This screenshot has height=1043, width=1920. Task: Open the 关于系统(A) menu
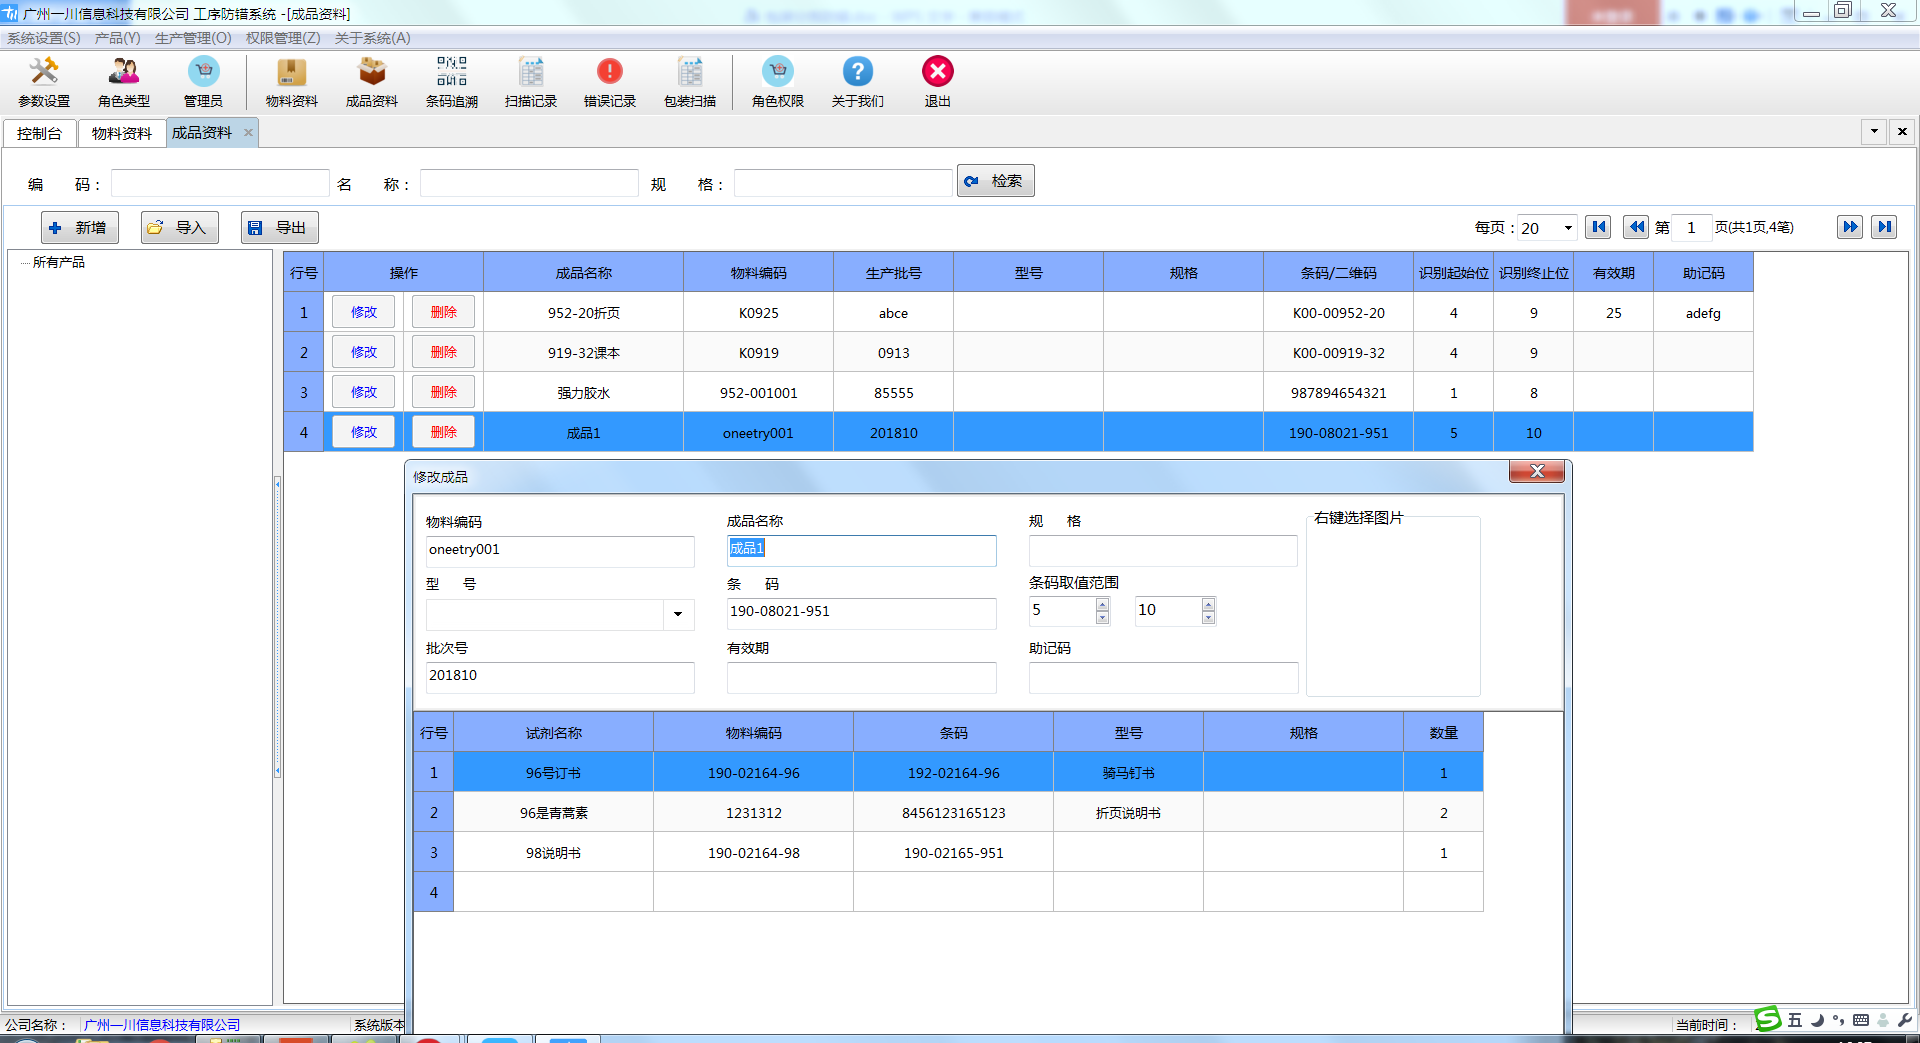pos(372,38)
